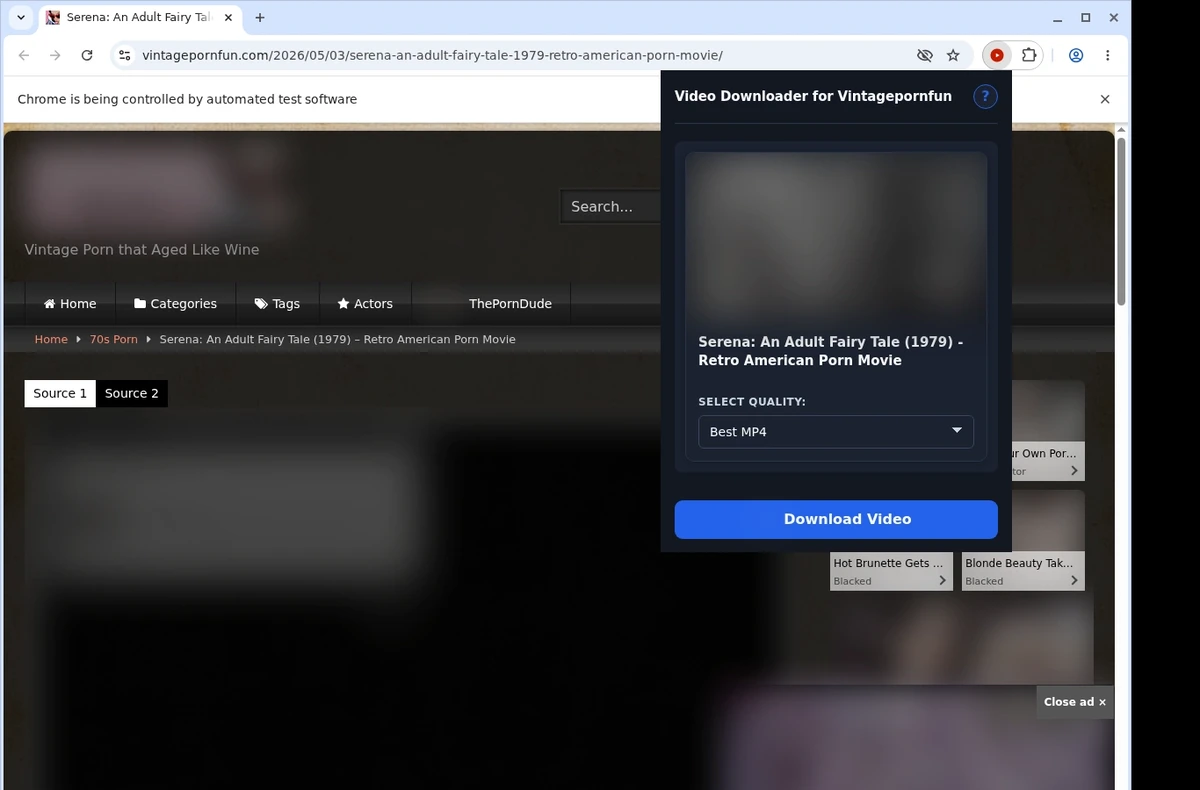Dismiss the automated test software infobar
1200x790 pixels.
coord(1105,99)
